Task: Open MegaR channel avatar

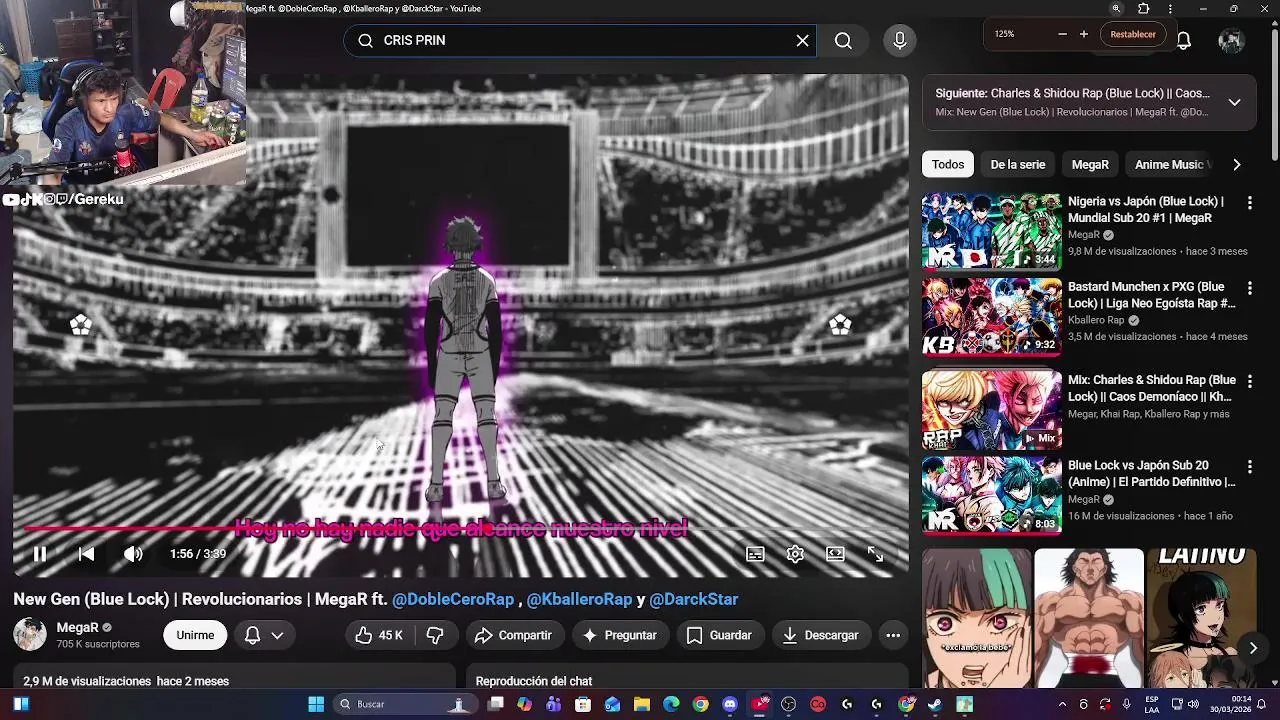Action: pos(29,634)
